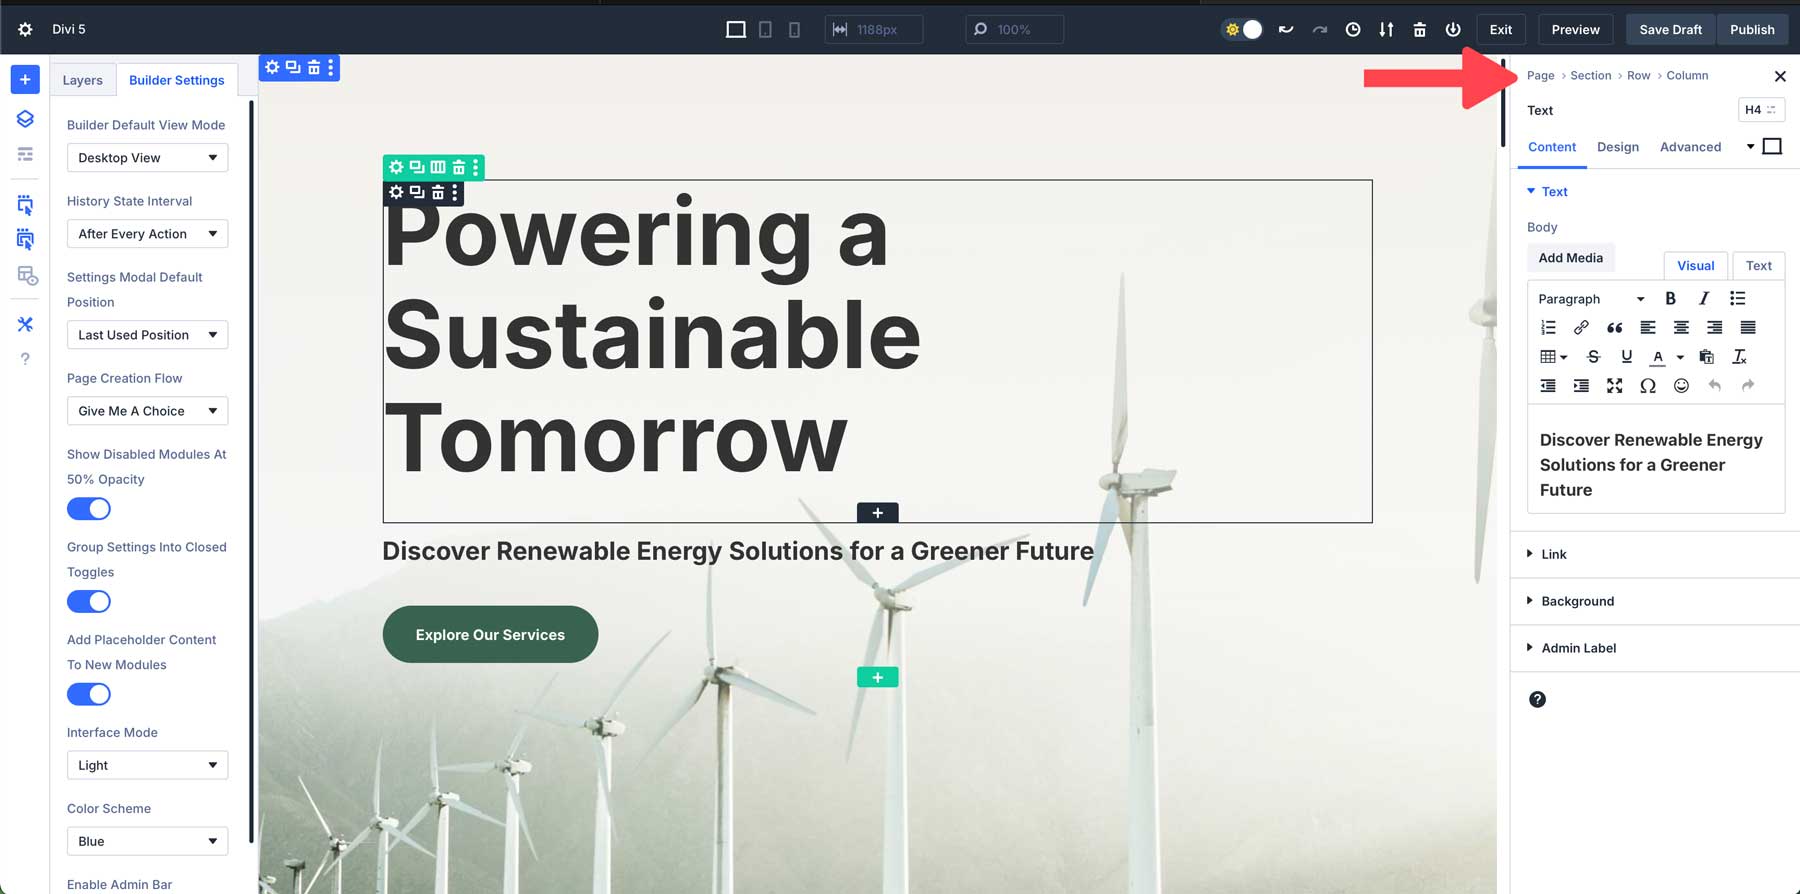Open the Layers icon in left sidebar
1800x894 pixels.
25,119
